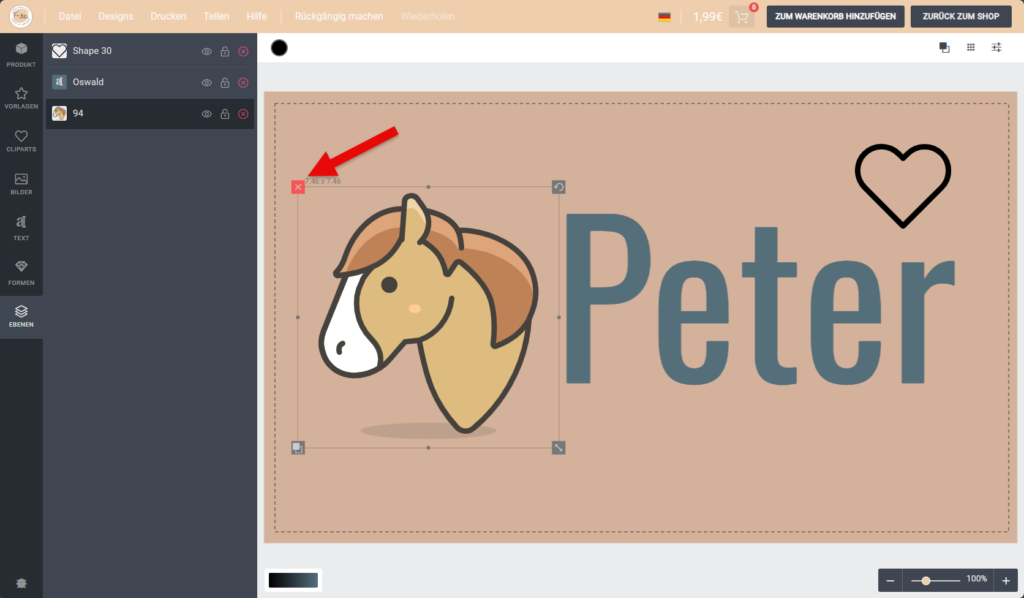Click the shopping cart icon
This screenshot has width=1024, height=598.
tap(741, 17)
